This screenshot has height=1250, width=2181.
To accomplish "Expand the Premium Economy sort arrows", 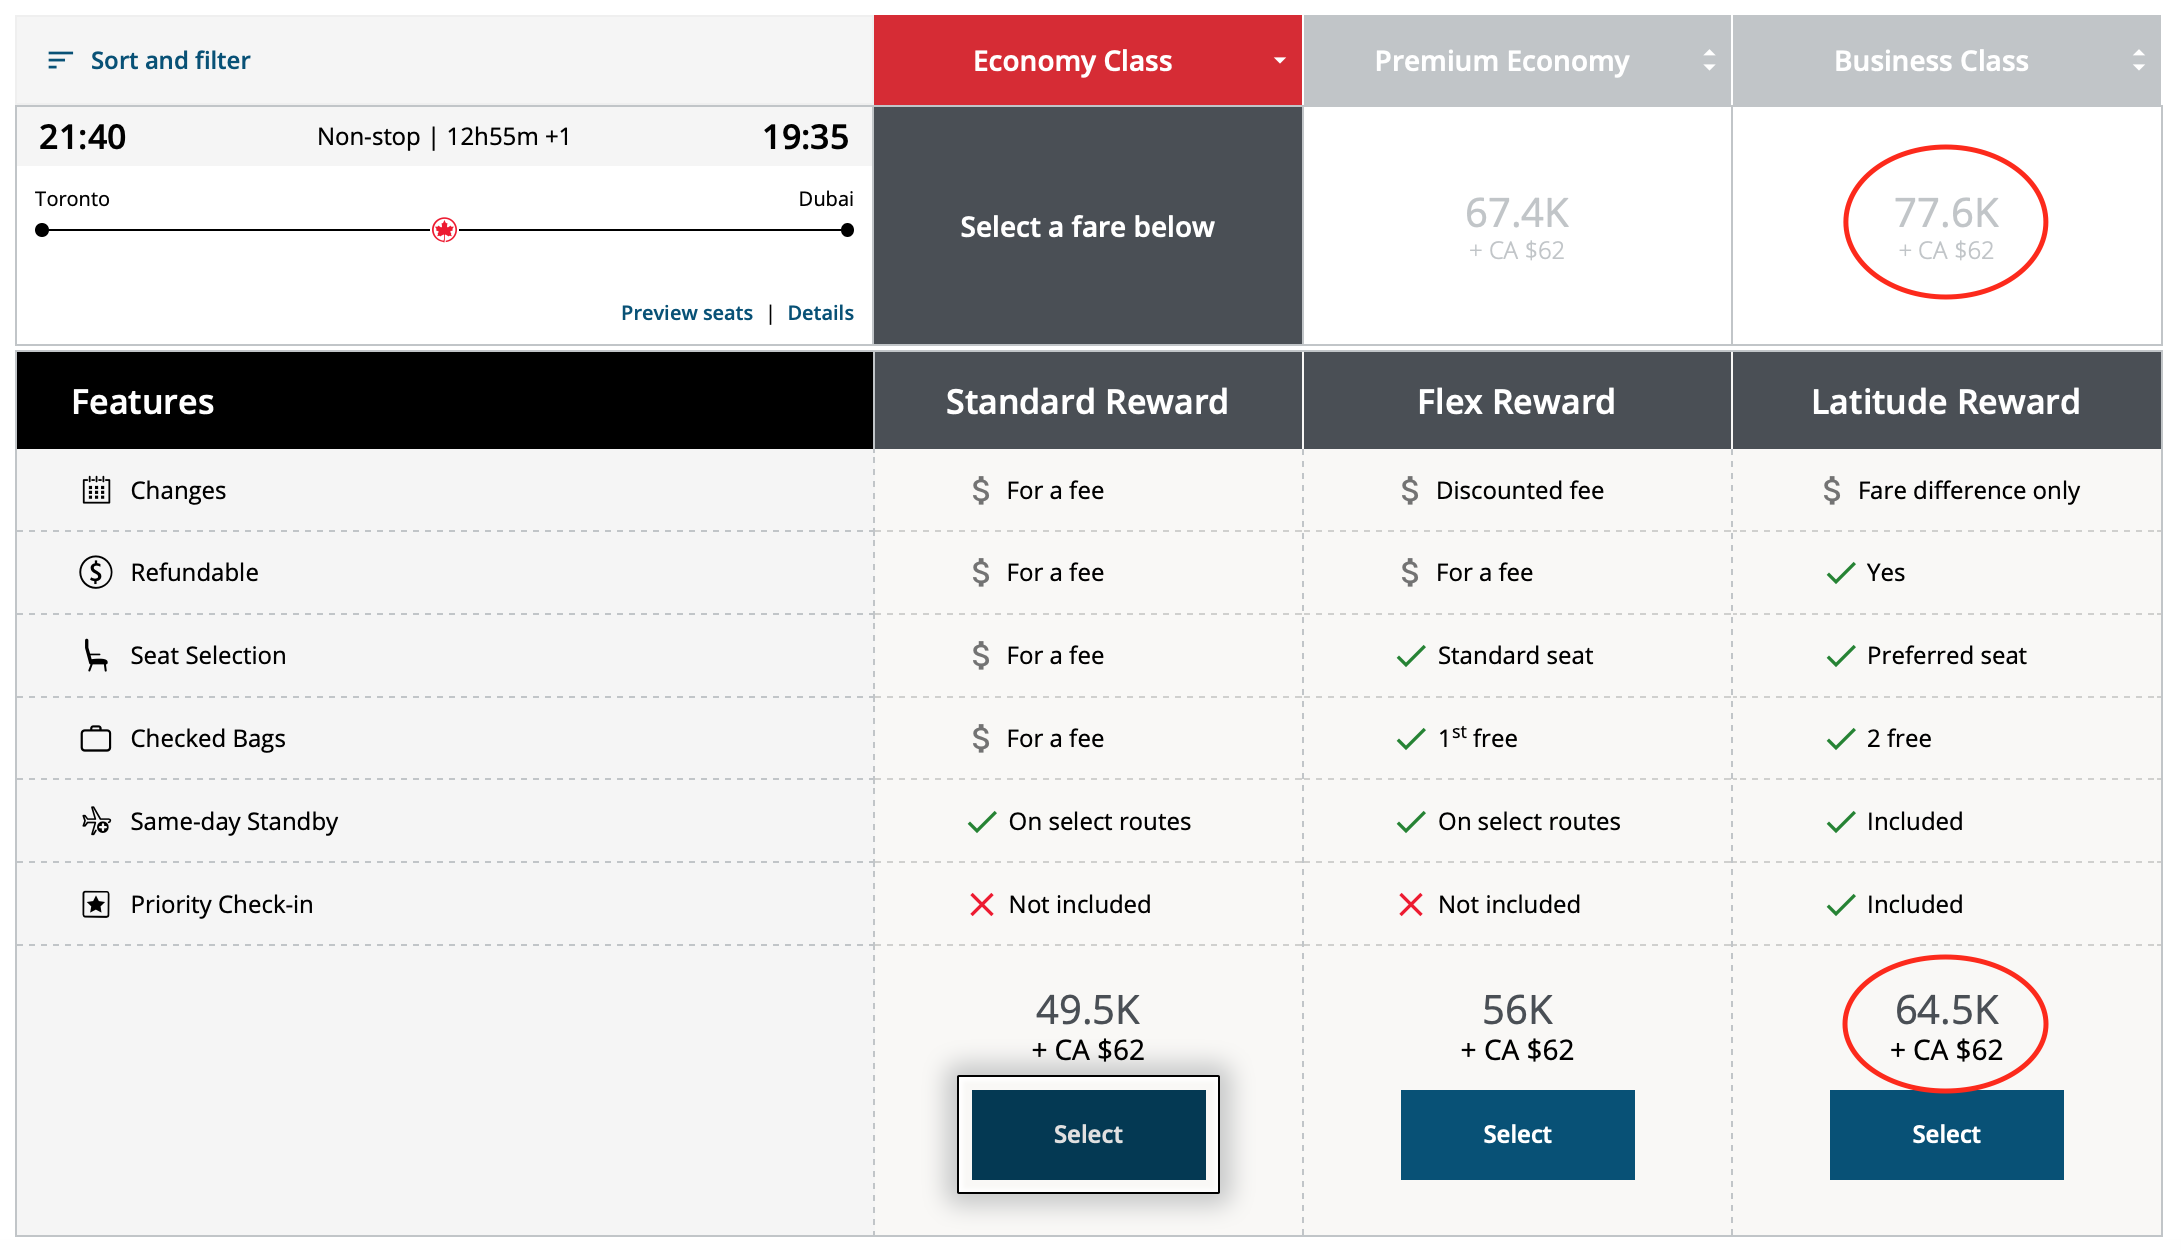I will pos(1709,61).
